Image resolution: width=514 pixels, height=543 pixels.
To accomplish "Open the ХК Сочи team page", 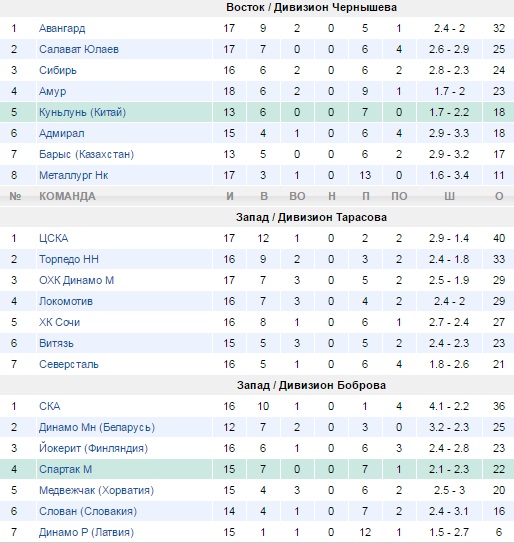I will [x=60, y=322].
